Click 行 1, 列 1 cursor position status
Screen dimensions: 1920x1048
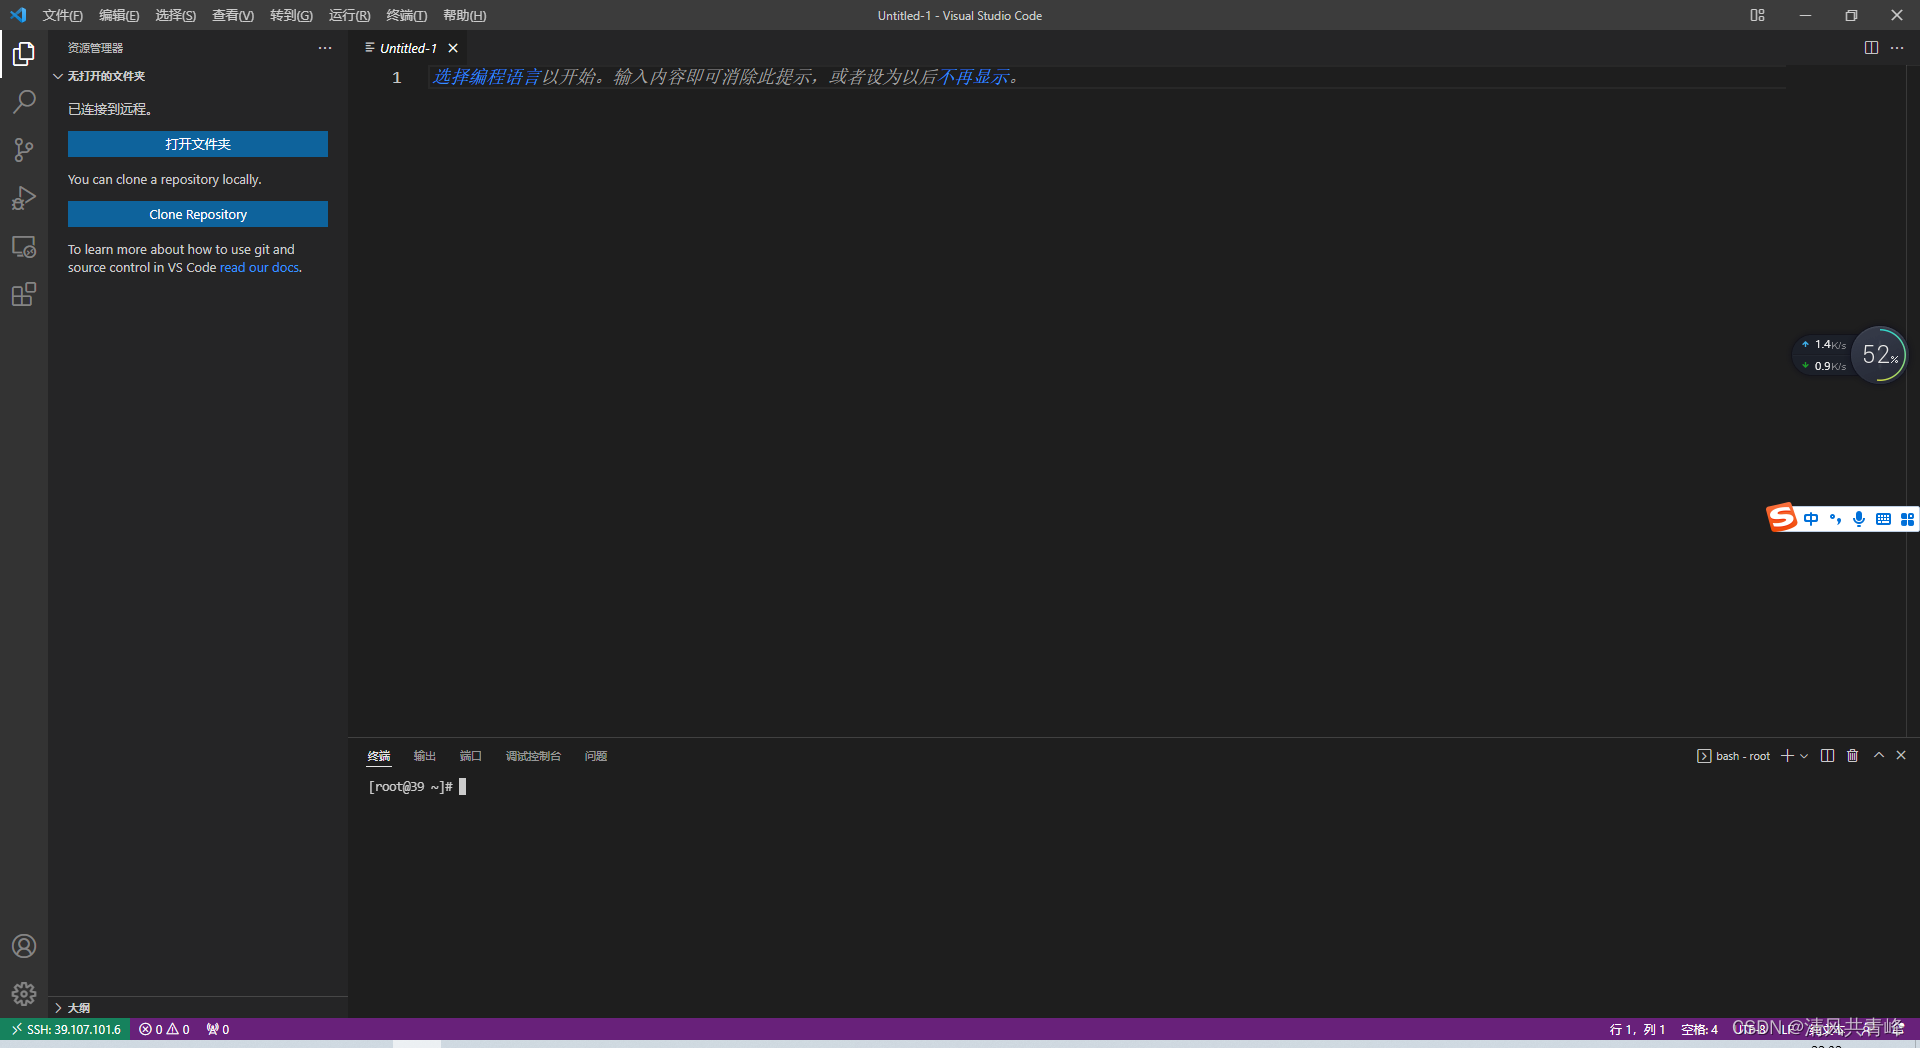(x=1637, y=1029)
